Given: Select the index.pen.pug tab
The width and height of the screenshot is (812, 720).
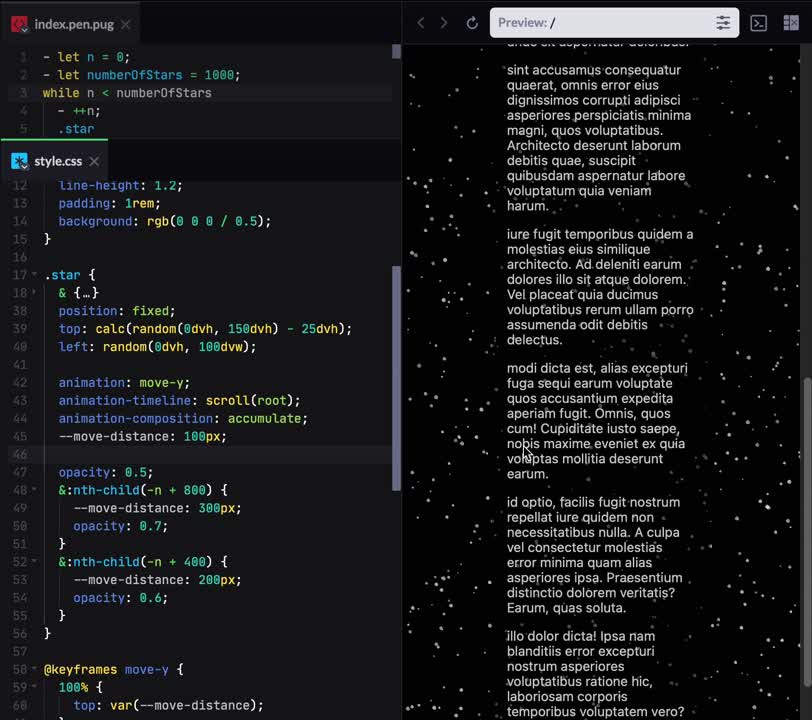Looking at the screenshot, I should (x=74, y=23).
